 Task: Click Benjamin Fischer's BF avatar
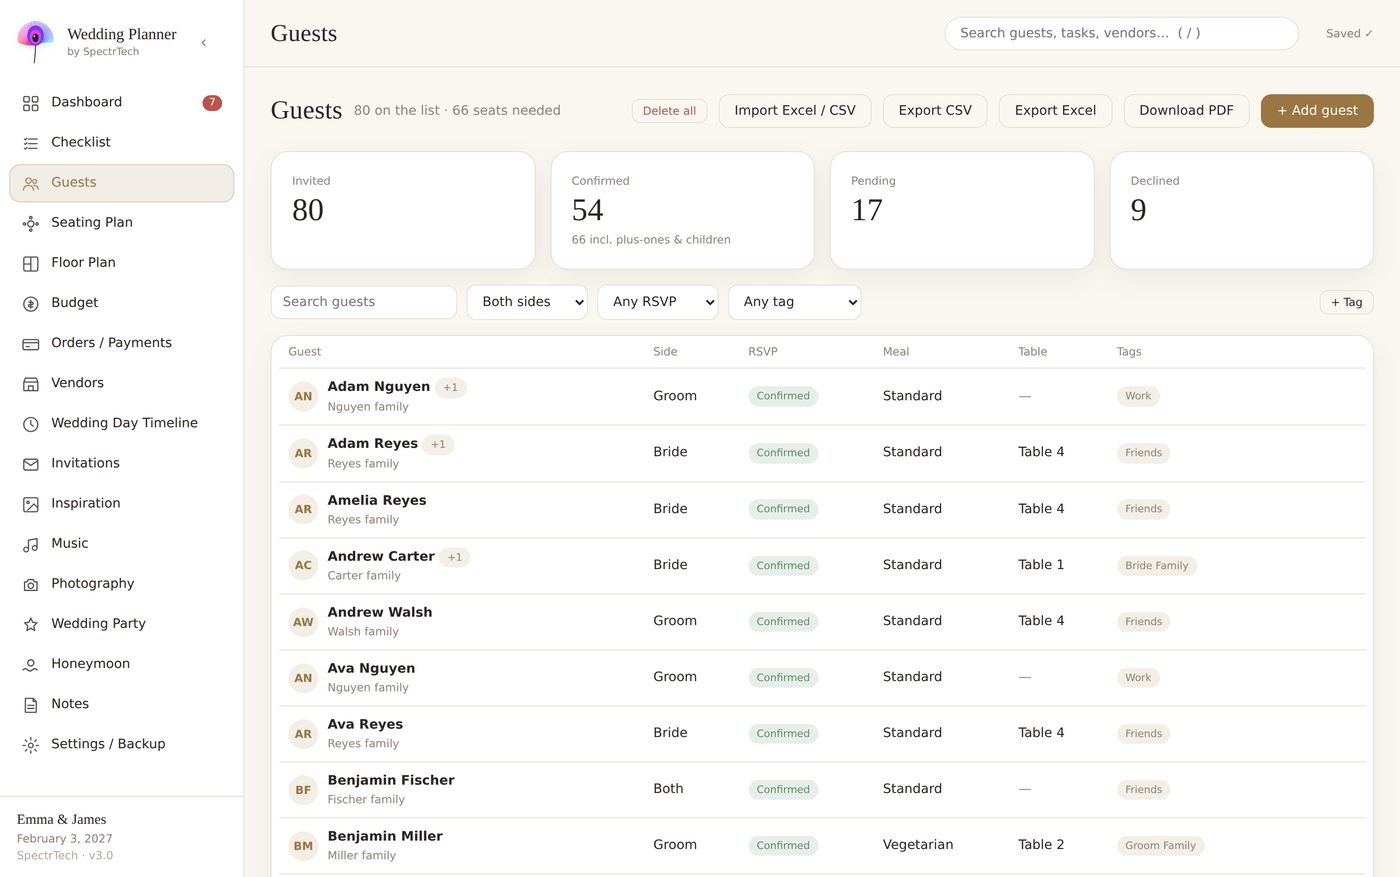coord(303,789)
